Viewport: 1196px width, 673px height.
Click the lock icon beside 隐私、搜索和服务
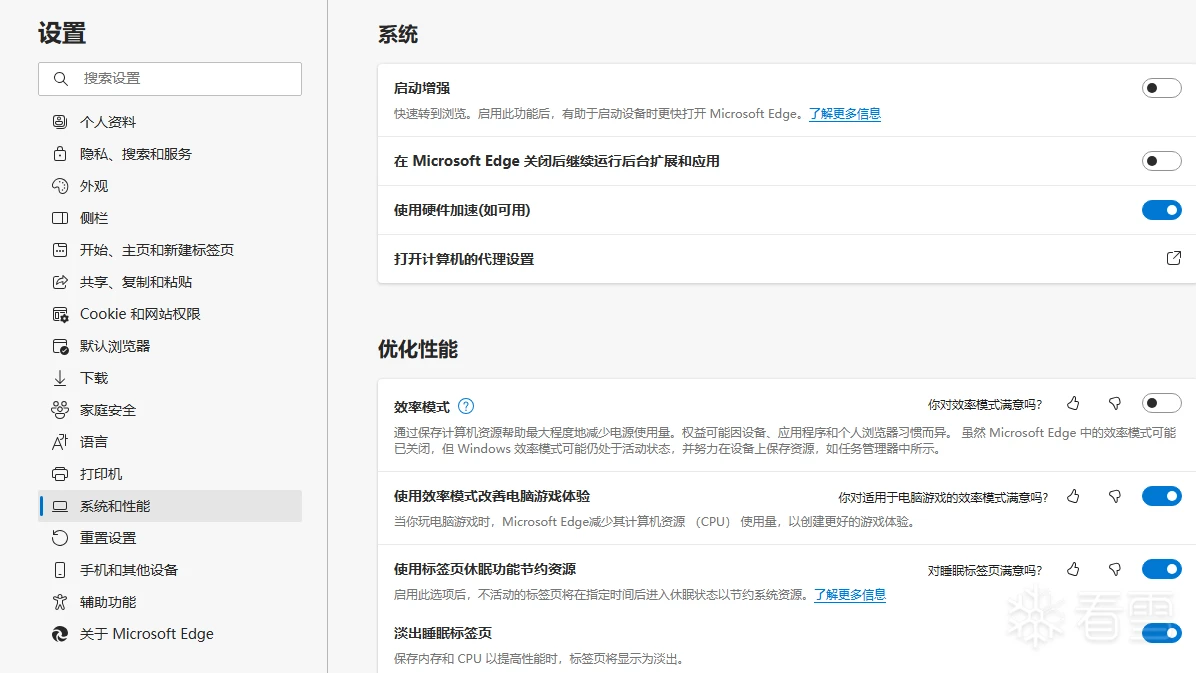coord(59,154)
